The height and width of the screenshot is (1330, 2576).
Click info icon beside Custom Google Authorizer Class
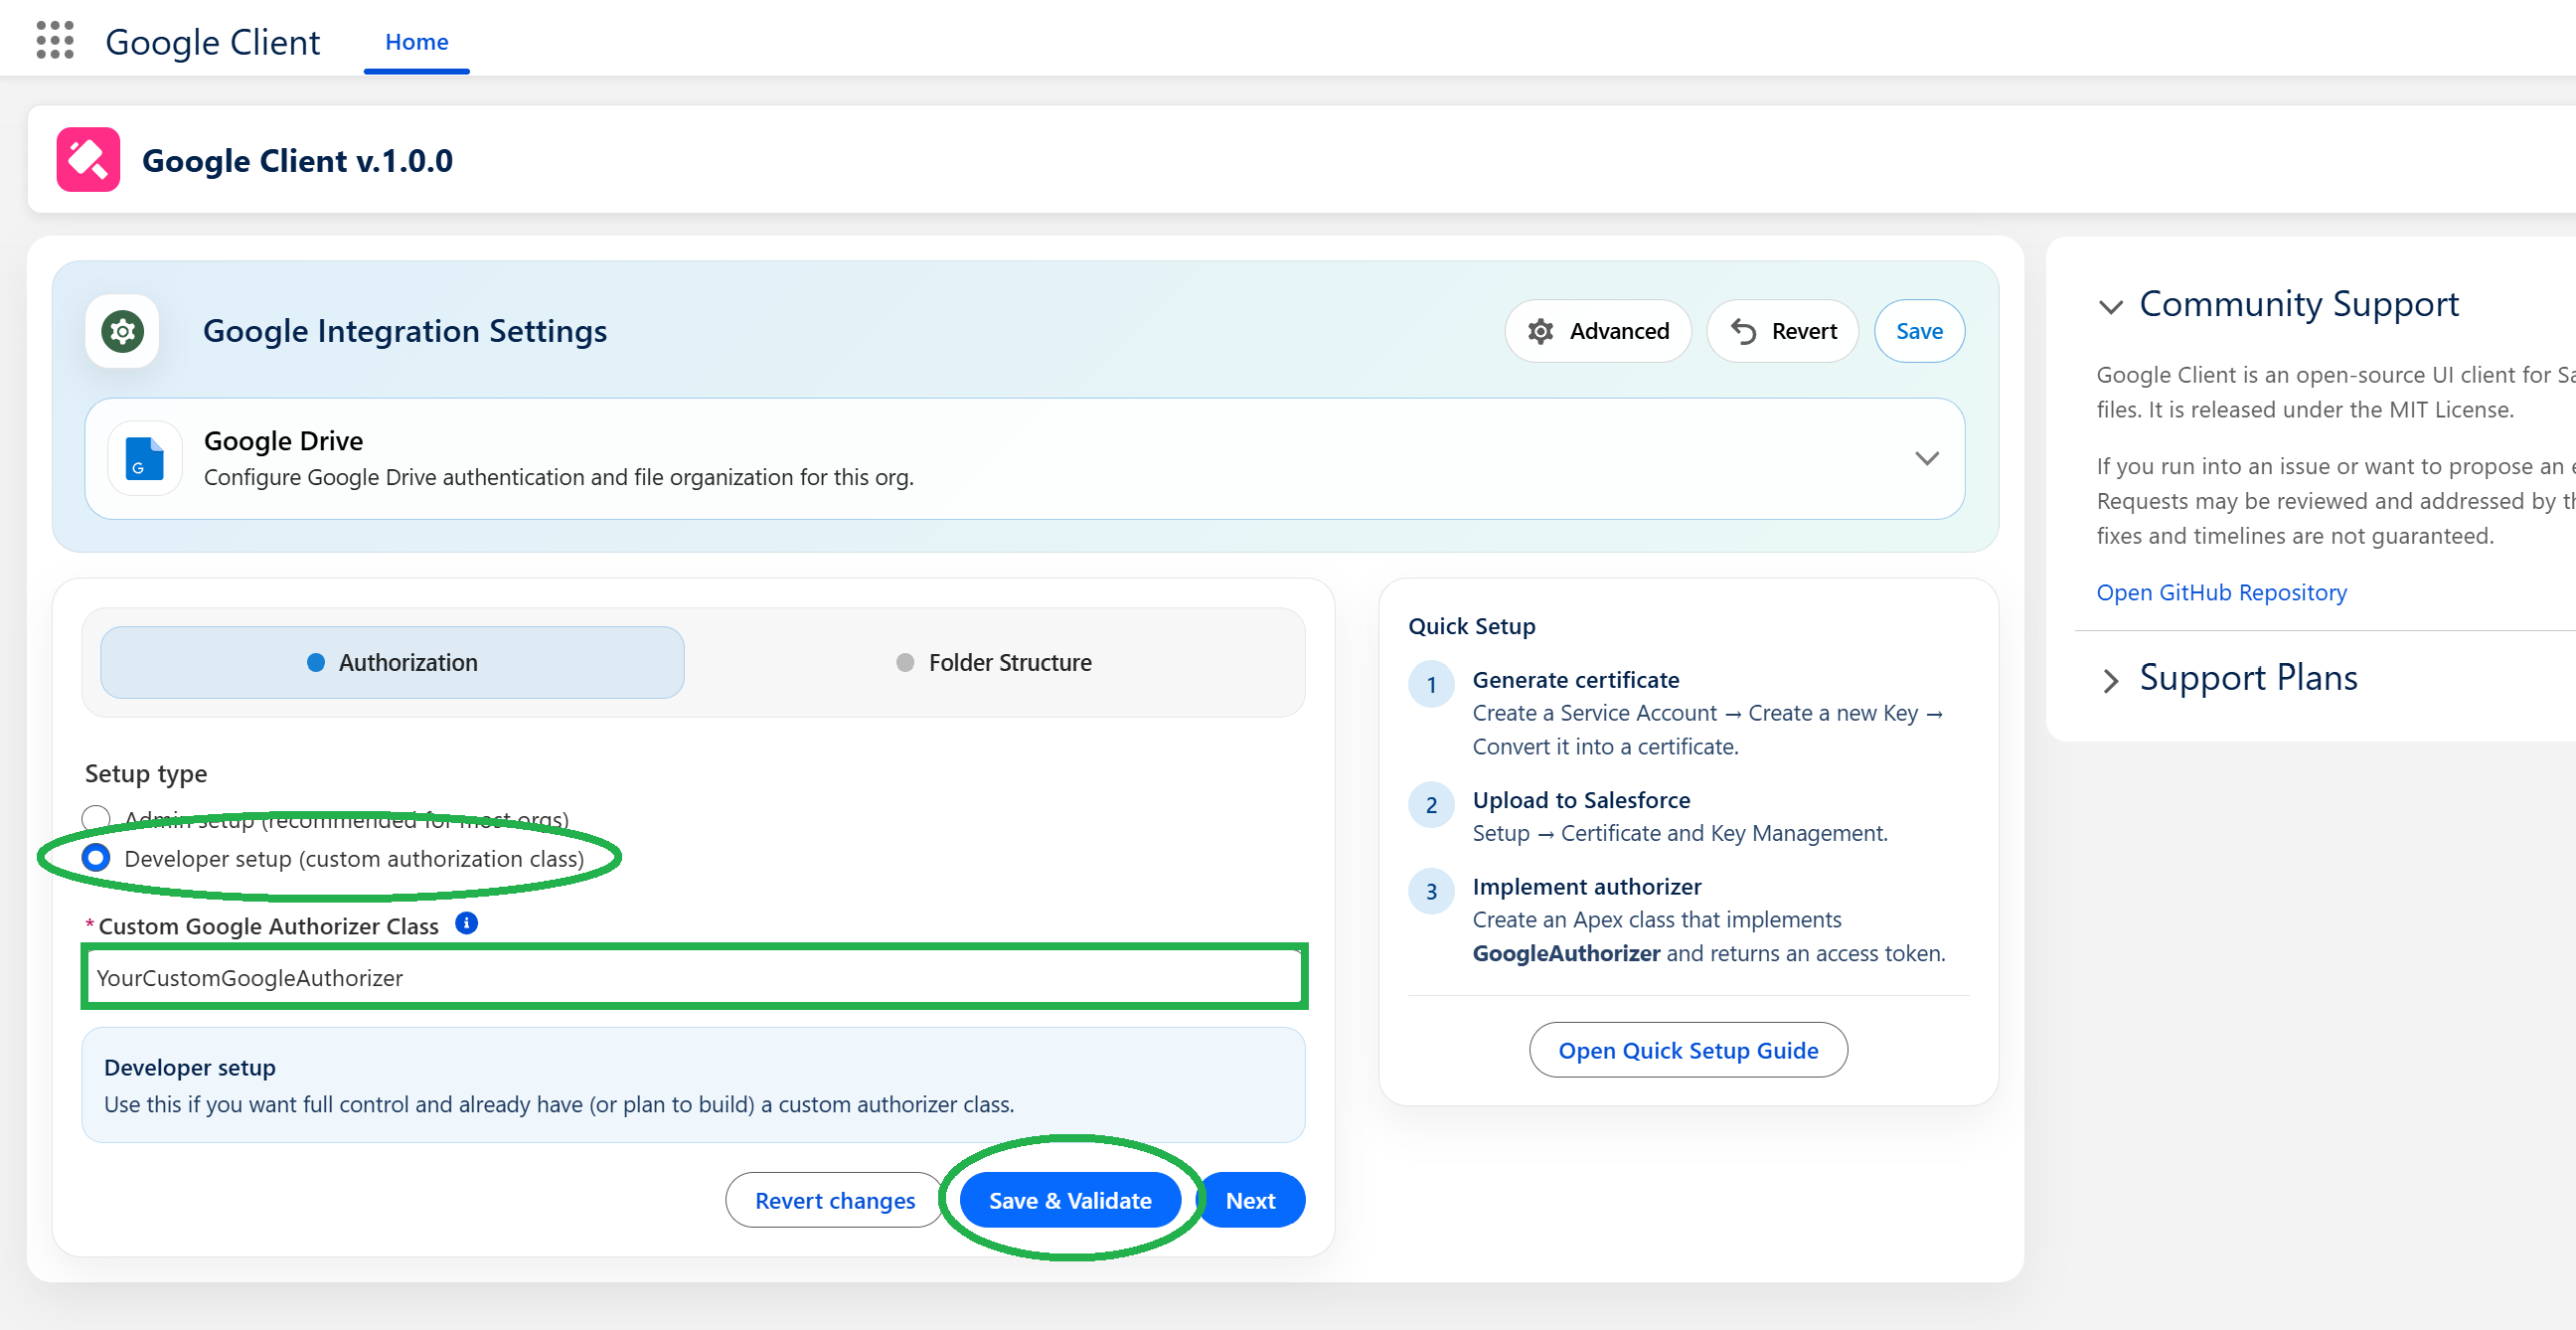pos(466,923)
